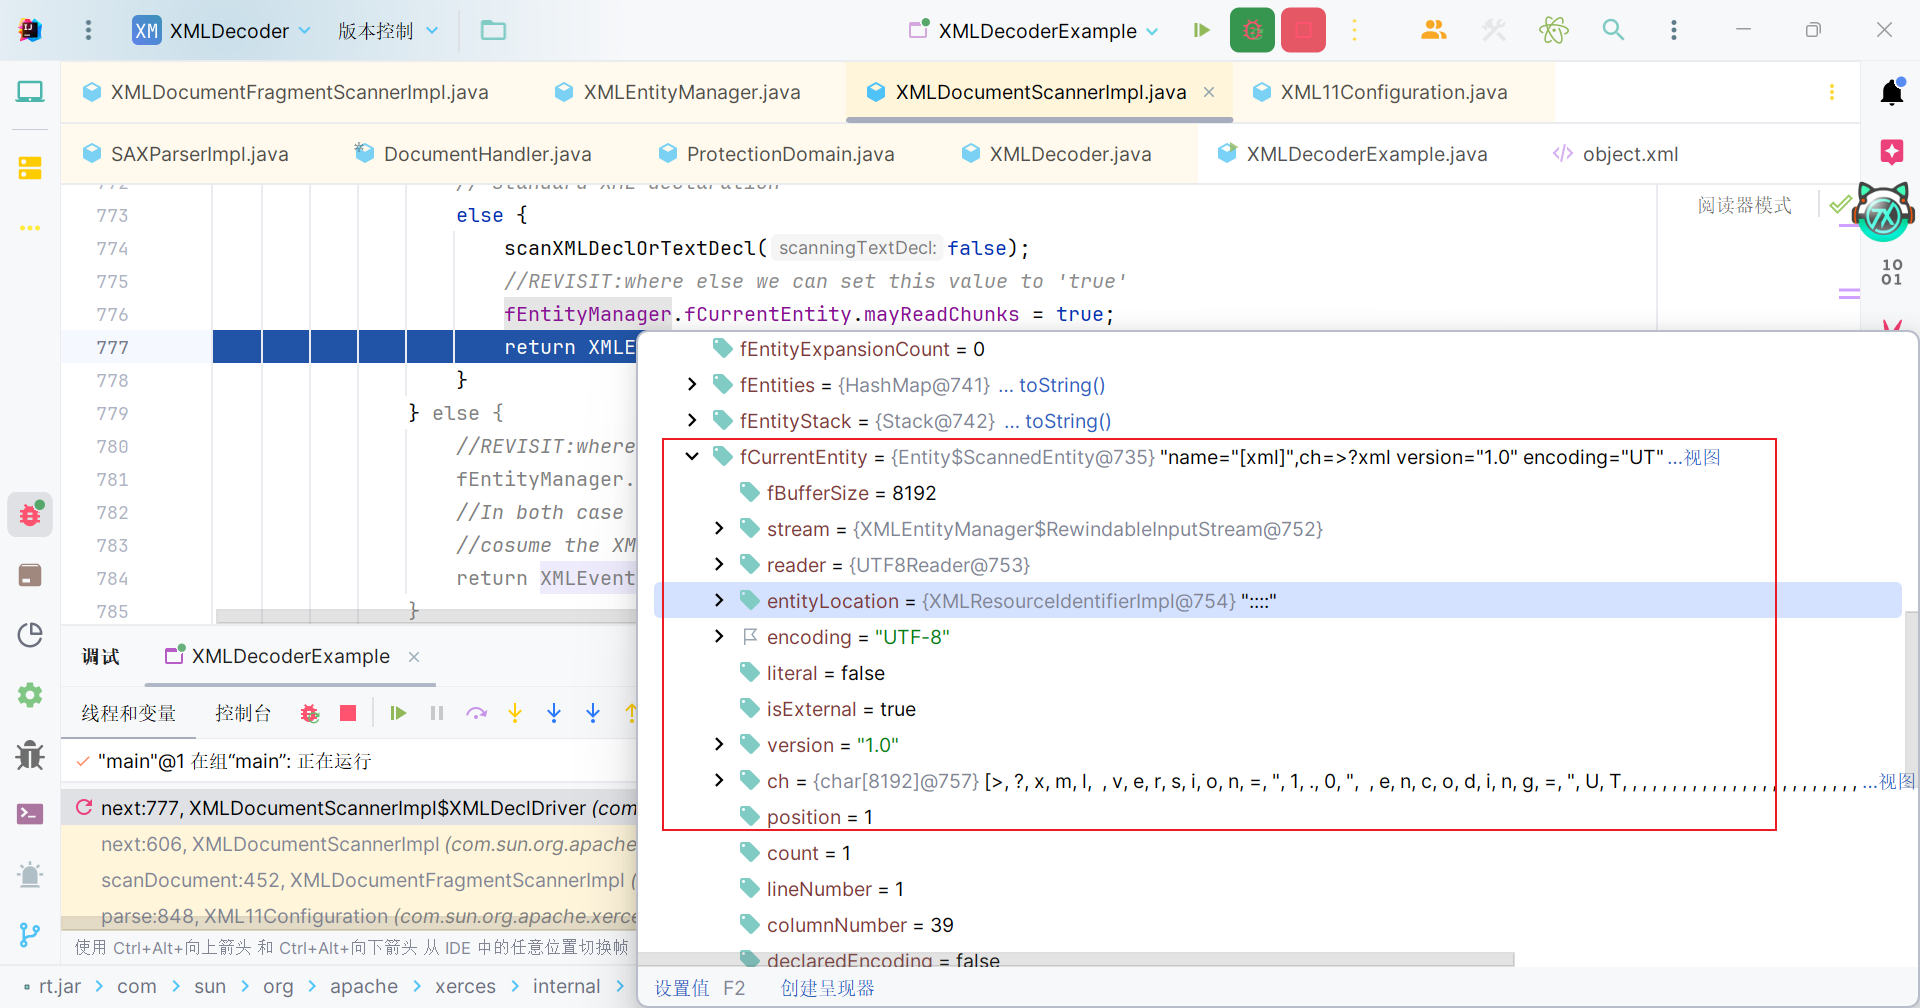This screenshot has width=1920, height=1008.
Task: Open the Project tool window icon
Action: tap(30, 92)
